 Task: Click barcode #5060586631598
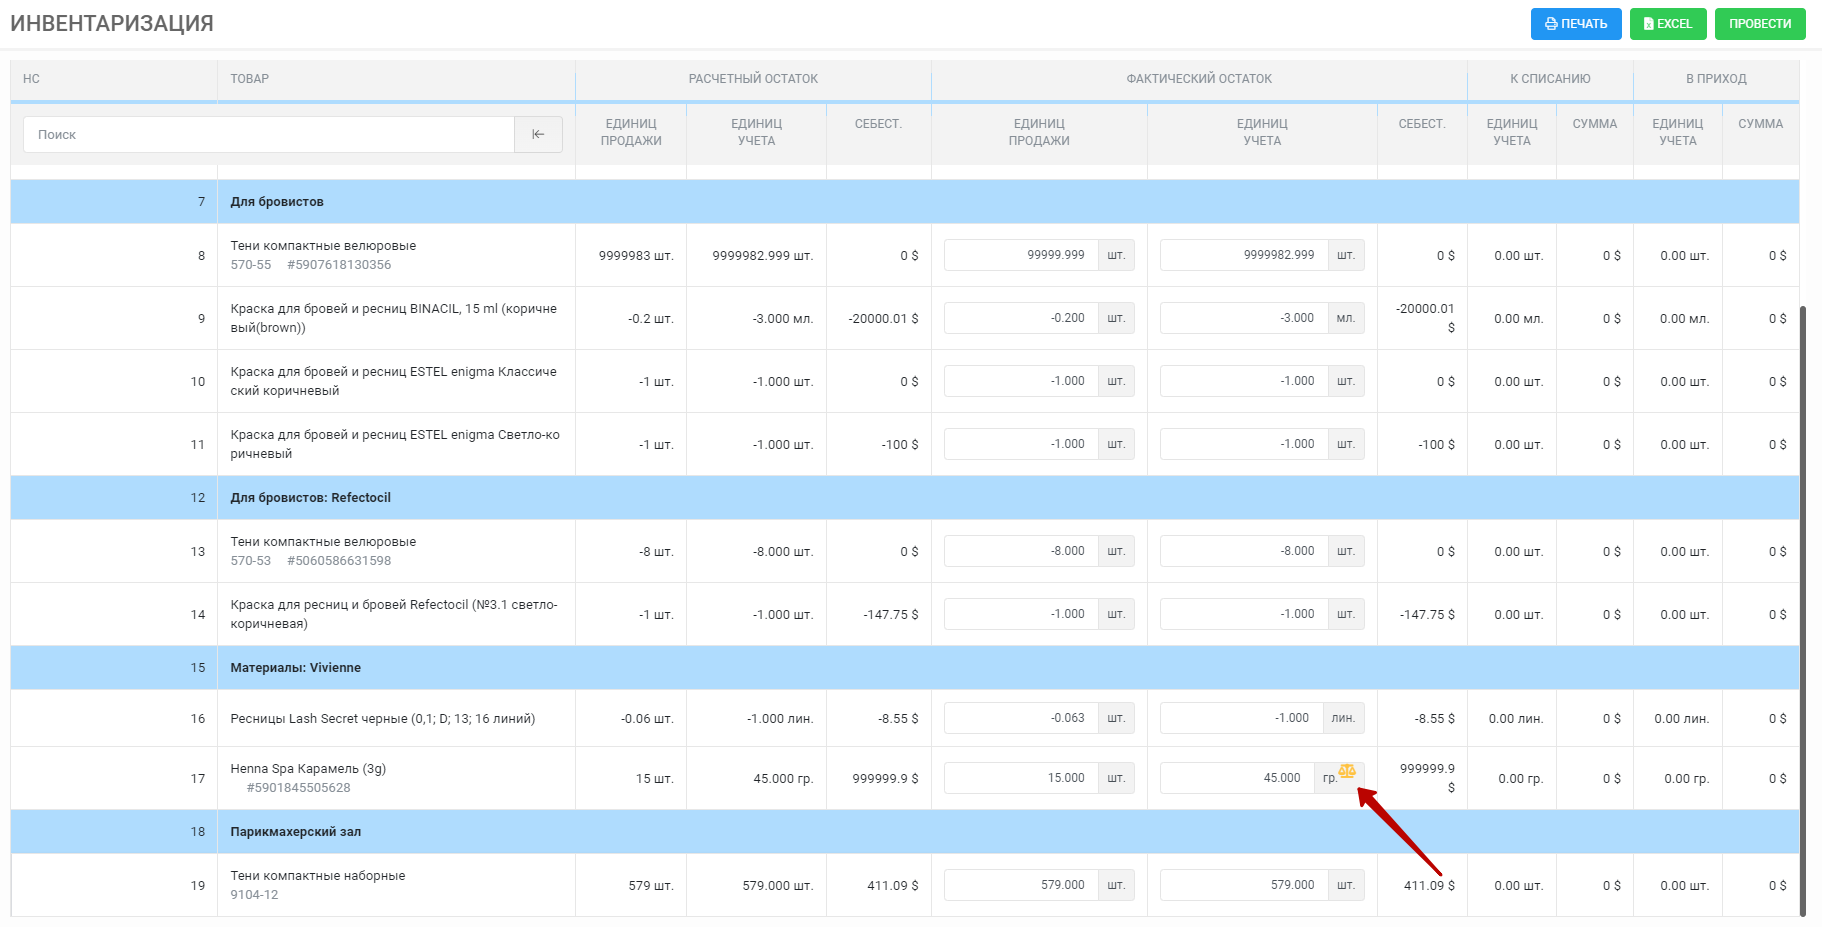click(x=339, y=561)
